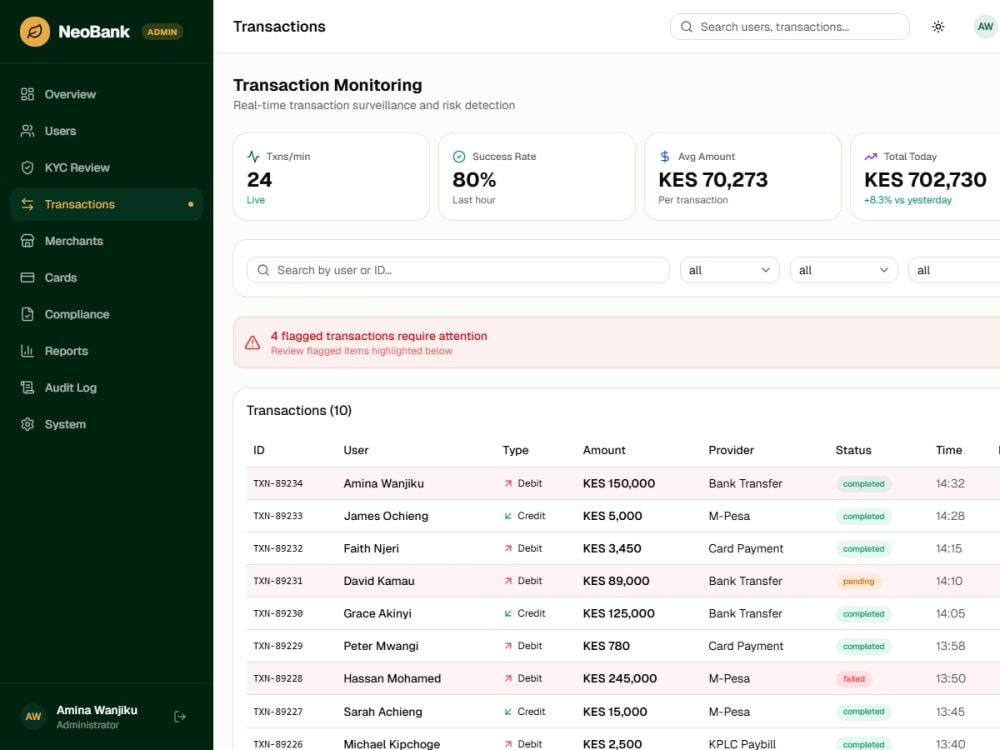Open Audit Log from sidebar

107,388
